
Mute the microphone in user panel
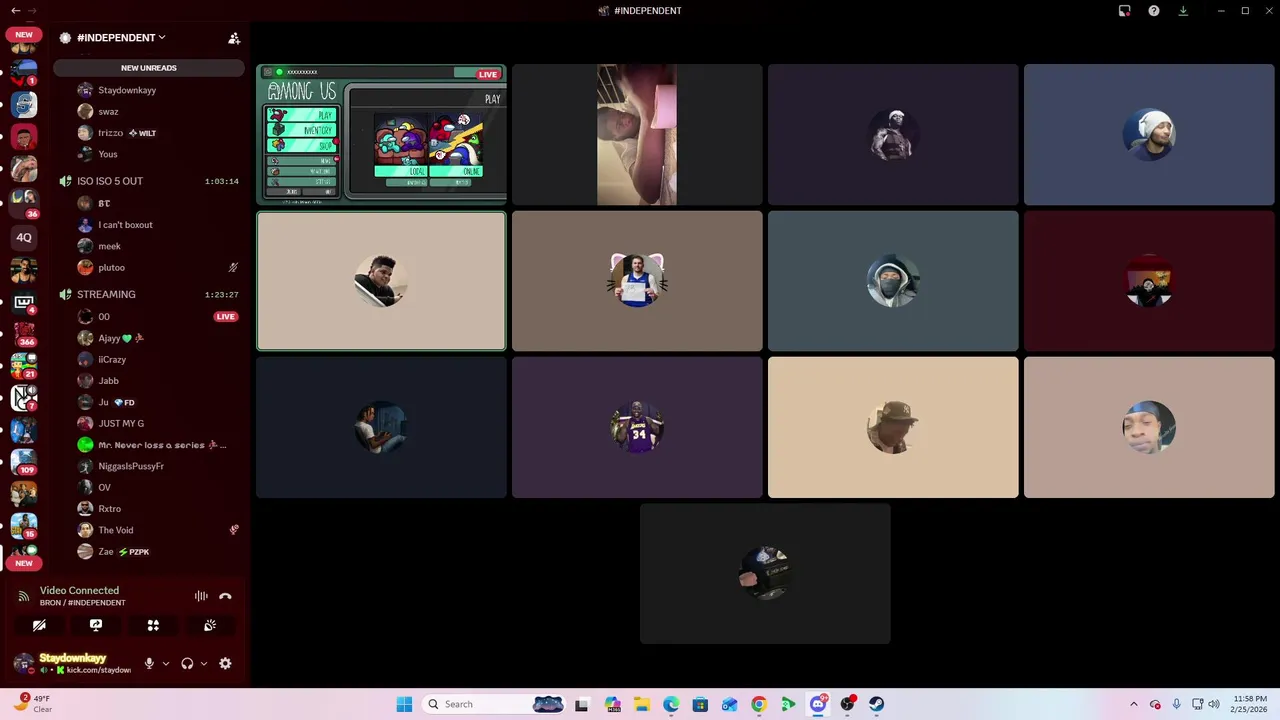click(x=149, y=663)
